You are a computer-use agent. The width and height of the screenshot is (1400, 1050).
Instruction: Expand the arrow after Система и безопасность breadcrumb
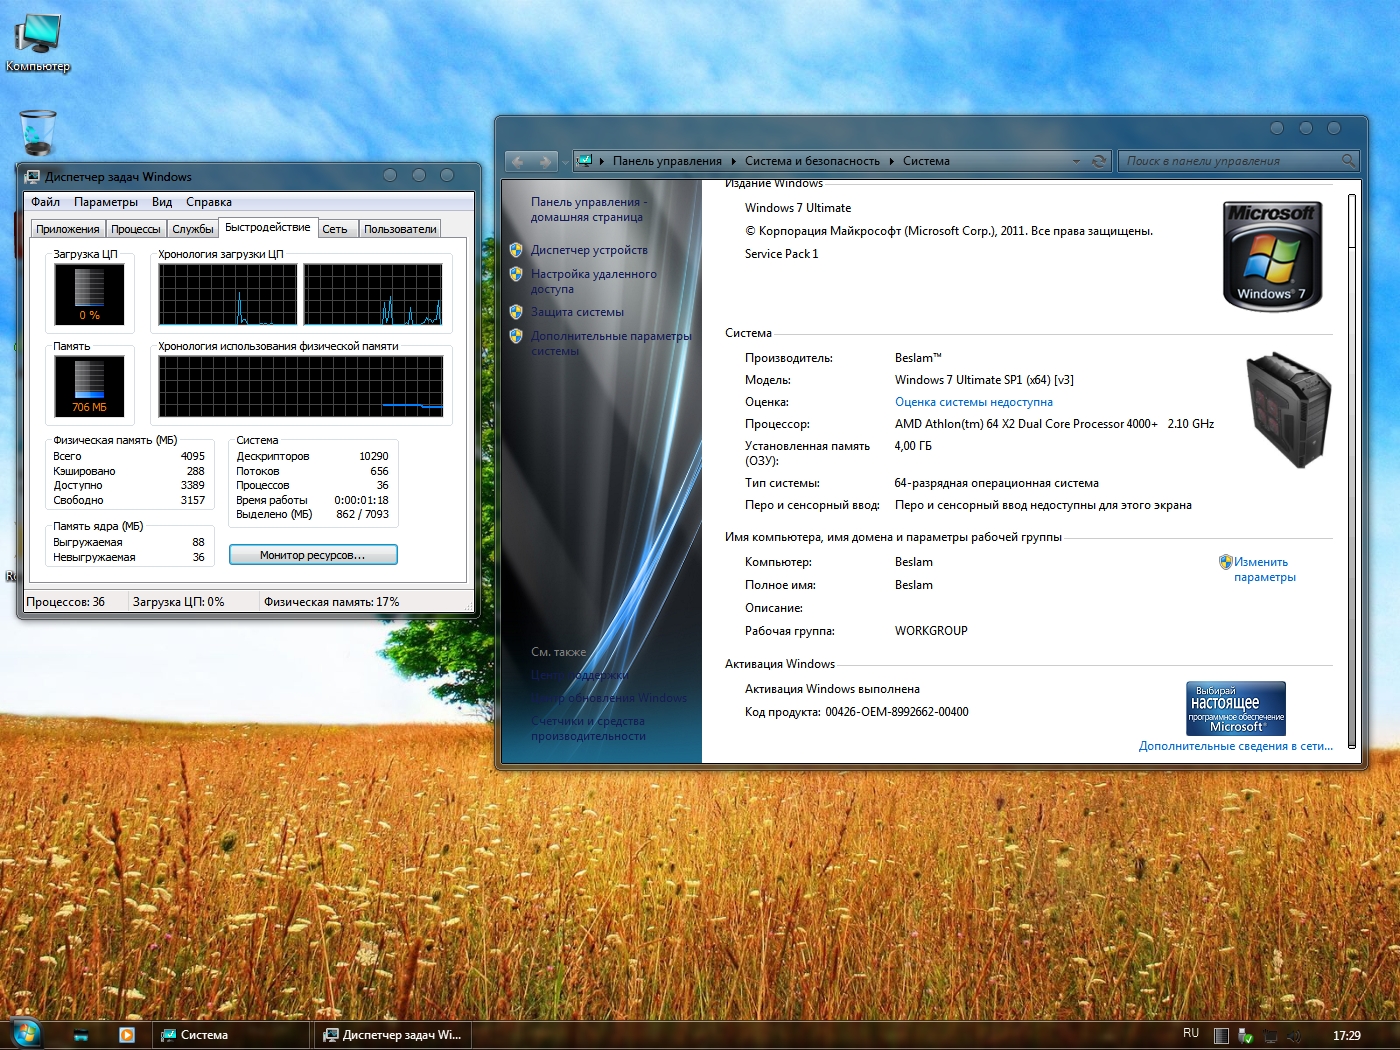coord(891,161)
